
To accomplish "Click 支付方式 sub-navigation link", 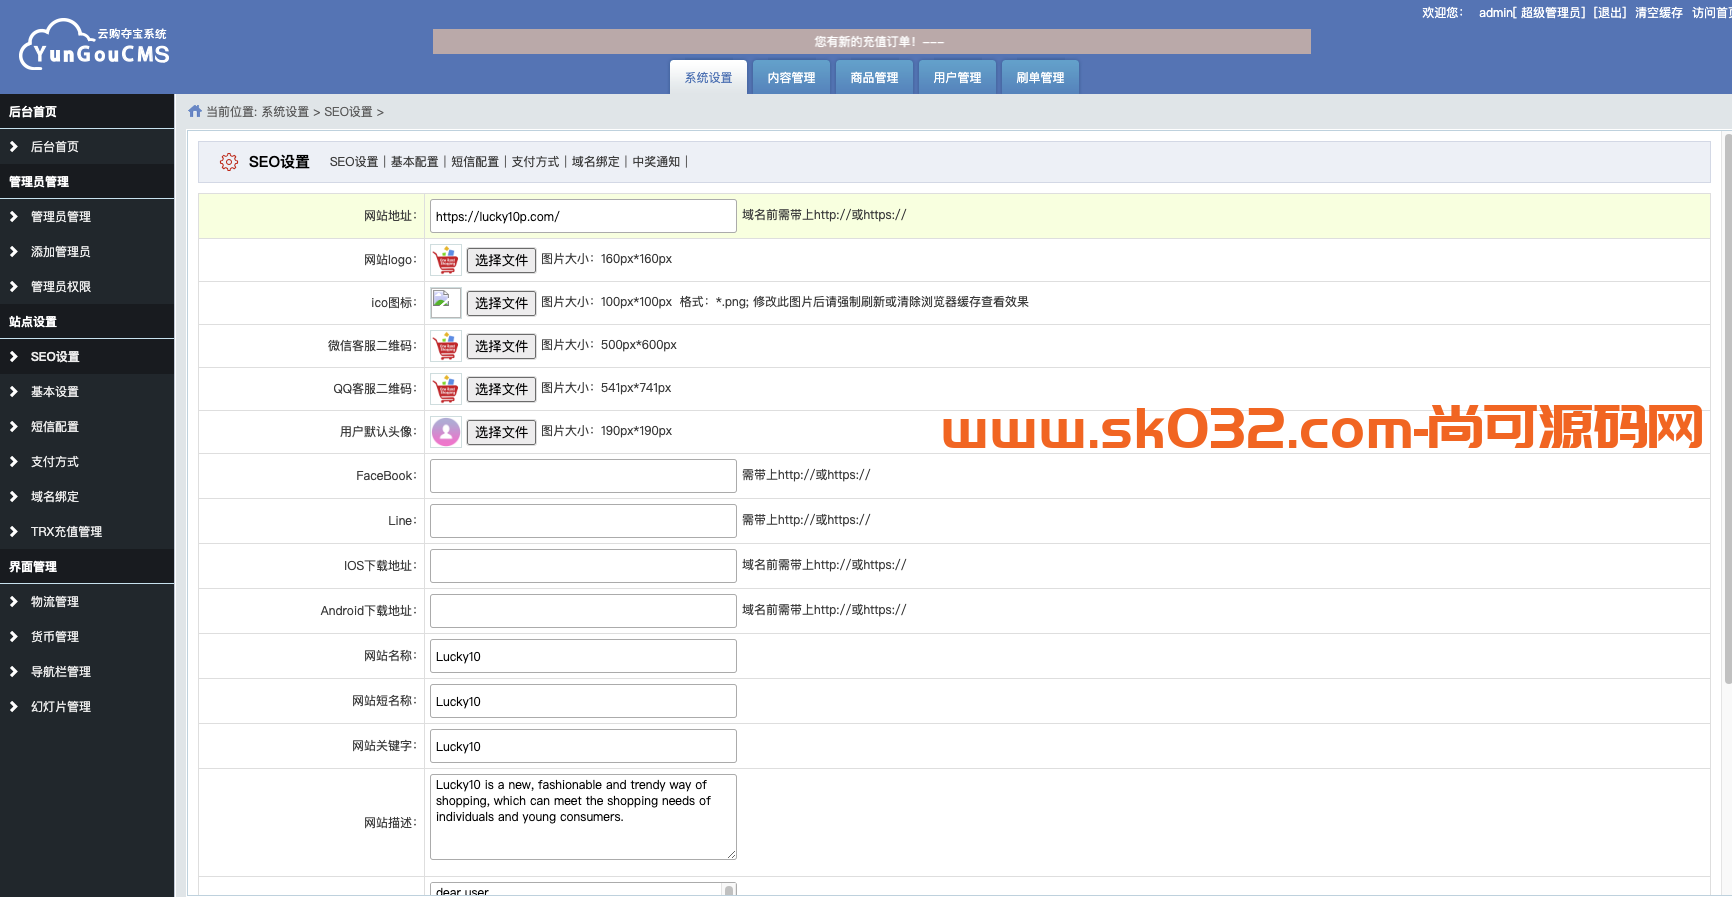I will (536, 162).
